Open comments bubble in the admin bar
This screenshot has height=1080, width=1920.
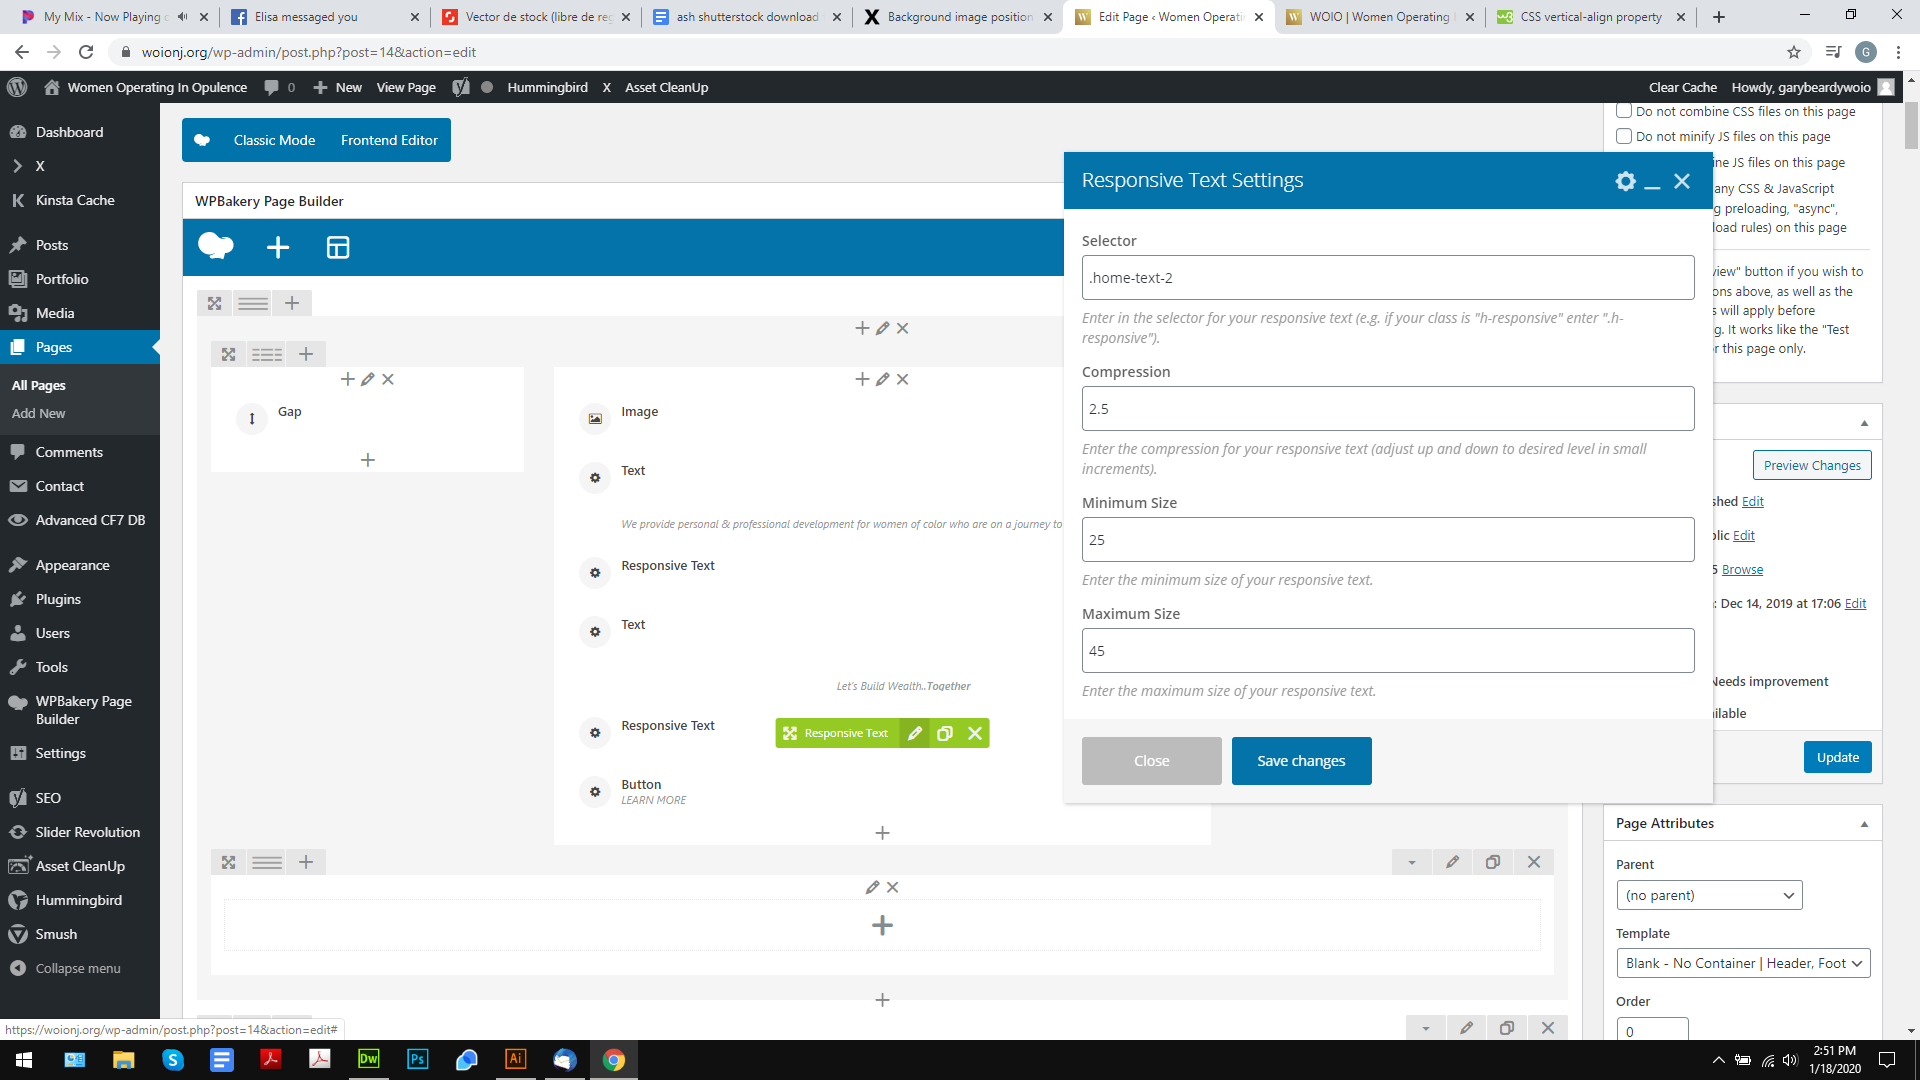click(279, 87)
